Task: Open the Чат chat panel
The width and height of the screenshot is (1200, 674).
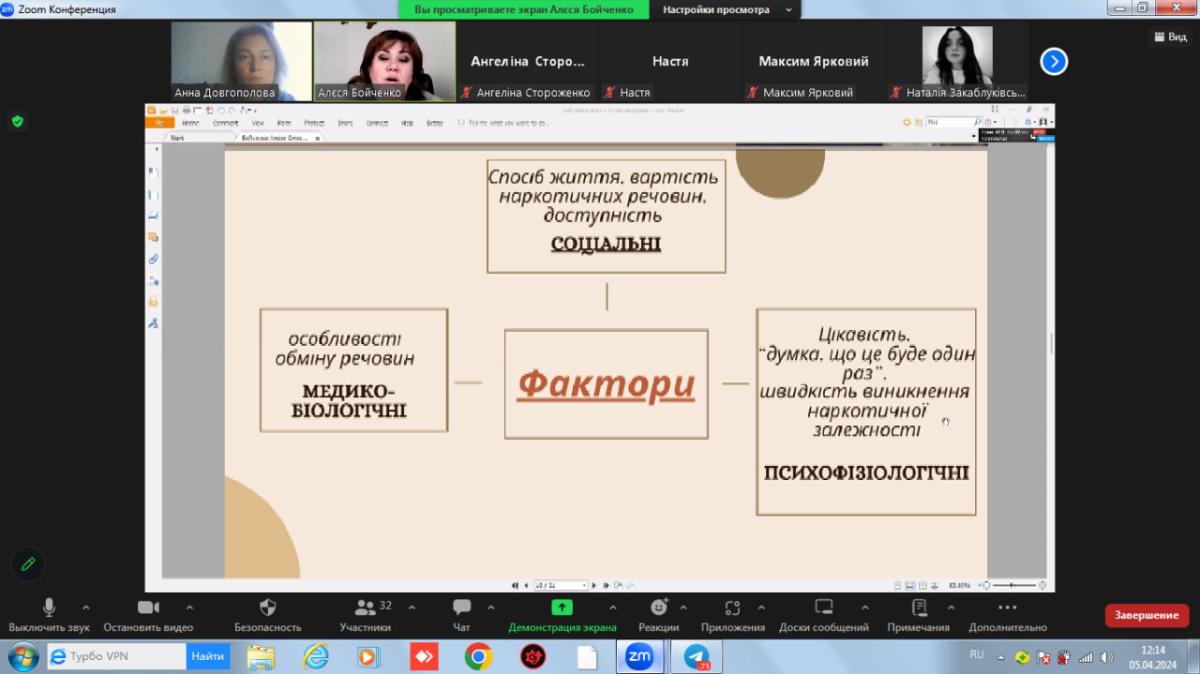Action: coord(461,608)
